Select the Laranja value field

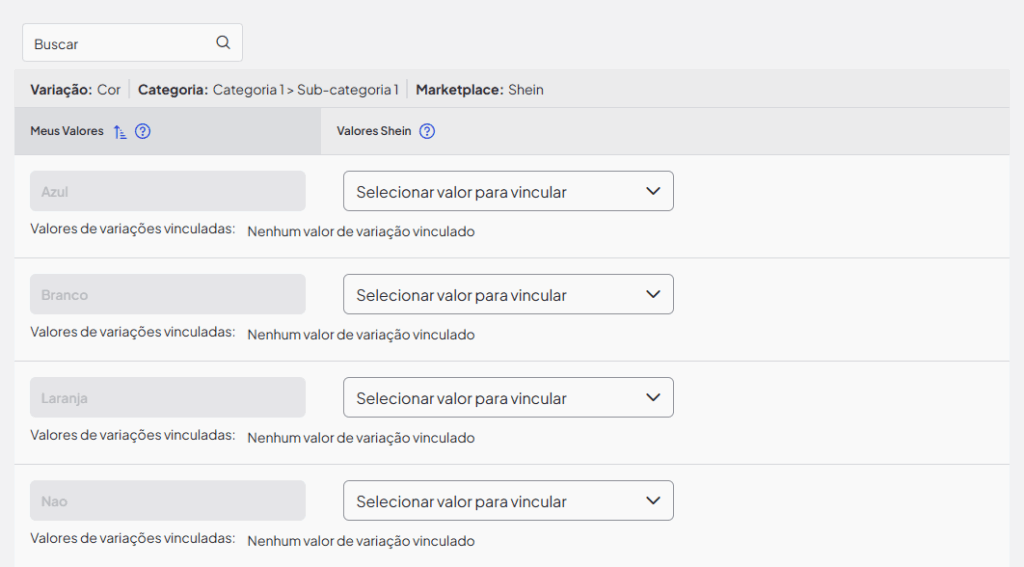(167, 397)
